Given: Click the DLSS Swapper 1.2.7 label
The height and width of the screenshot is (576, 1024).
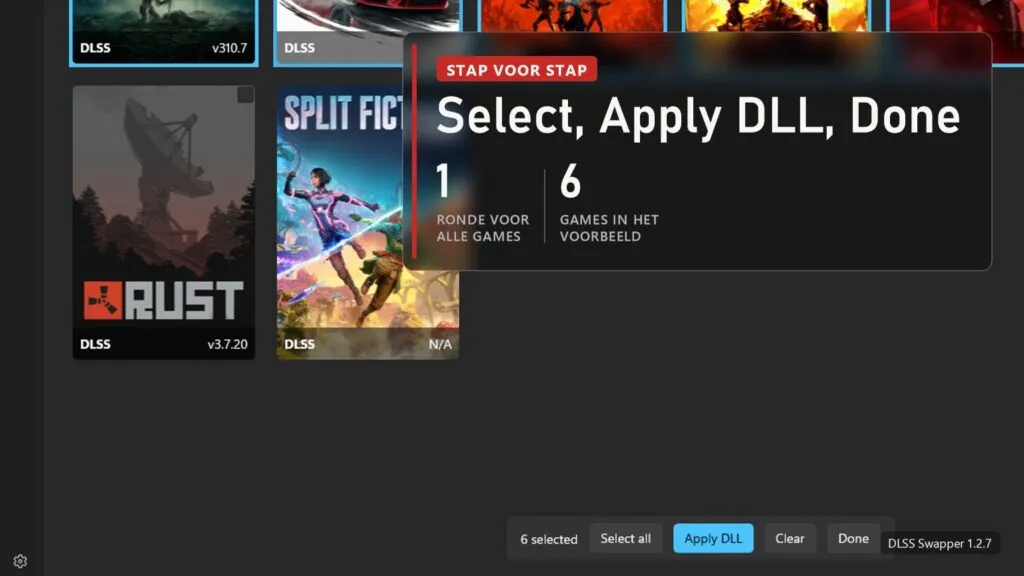Looking at the screenshot, I should point(940,543).
